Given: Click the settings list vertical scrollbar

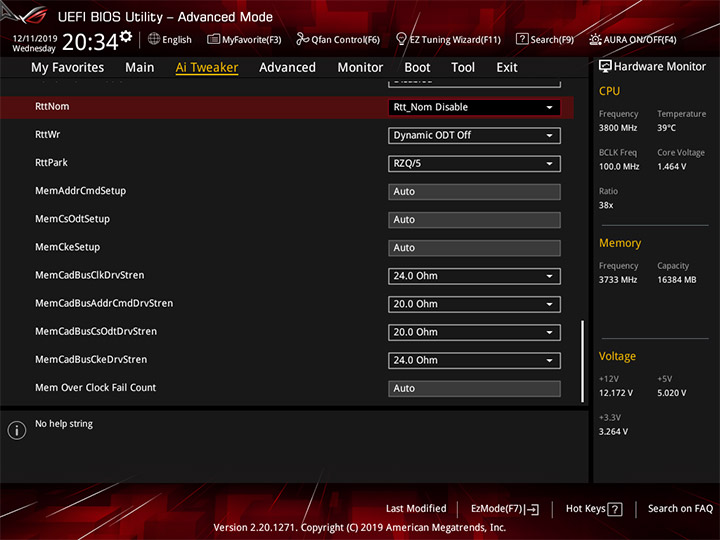Looking at the screenshot, I should [x=583, y=361].
